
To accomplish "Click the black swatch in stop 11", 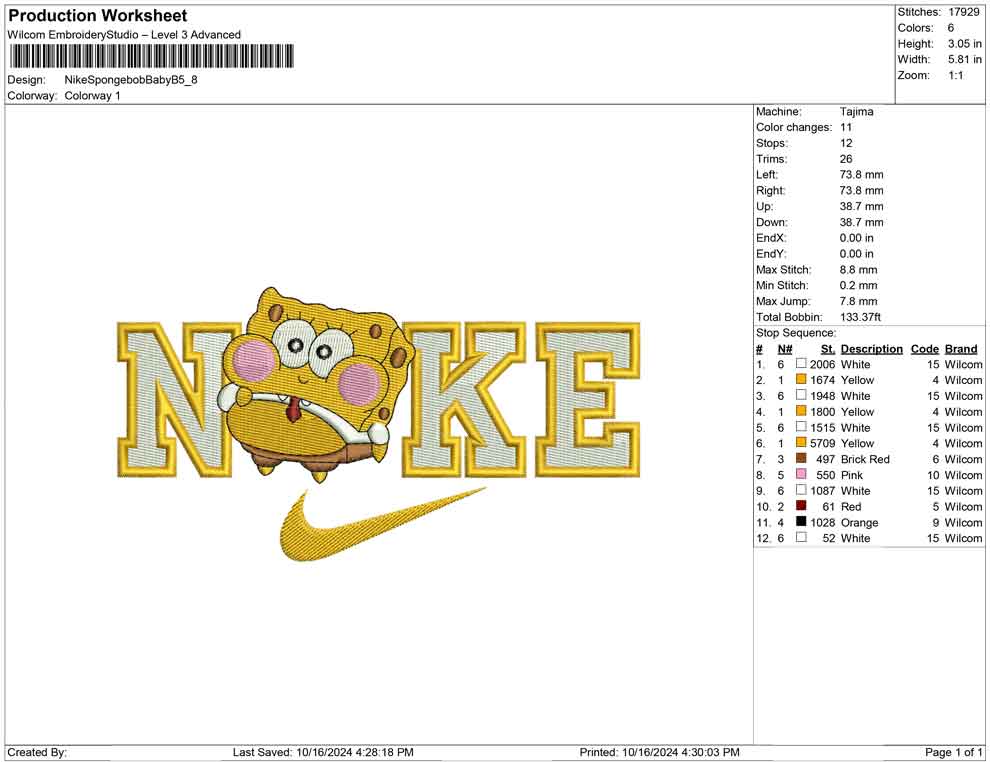I will coord(801,521).
